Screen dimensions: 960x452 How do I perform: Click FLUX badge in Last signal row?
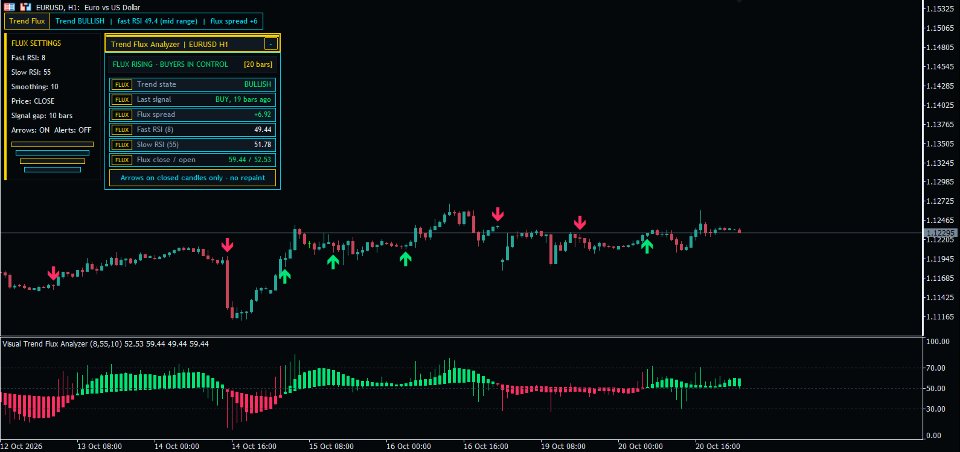[122, 99]
